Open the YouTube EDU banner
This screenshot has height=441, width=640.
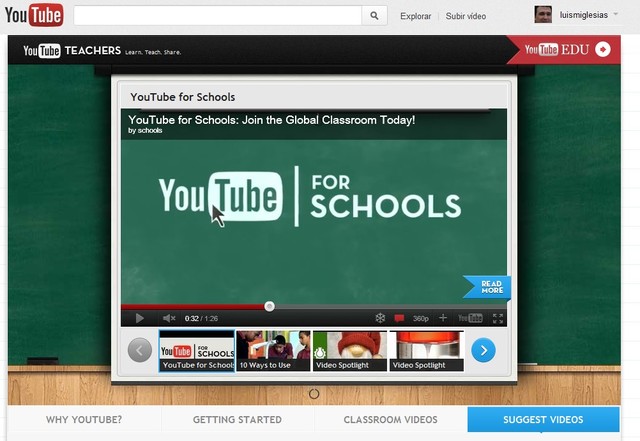click(x=563, y=50)
